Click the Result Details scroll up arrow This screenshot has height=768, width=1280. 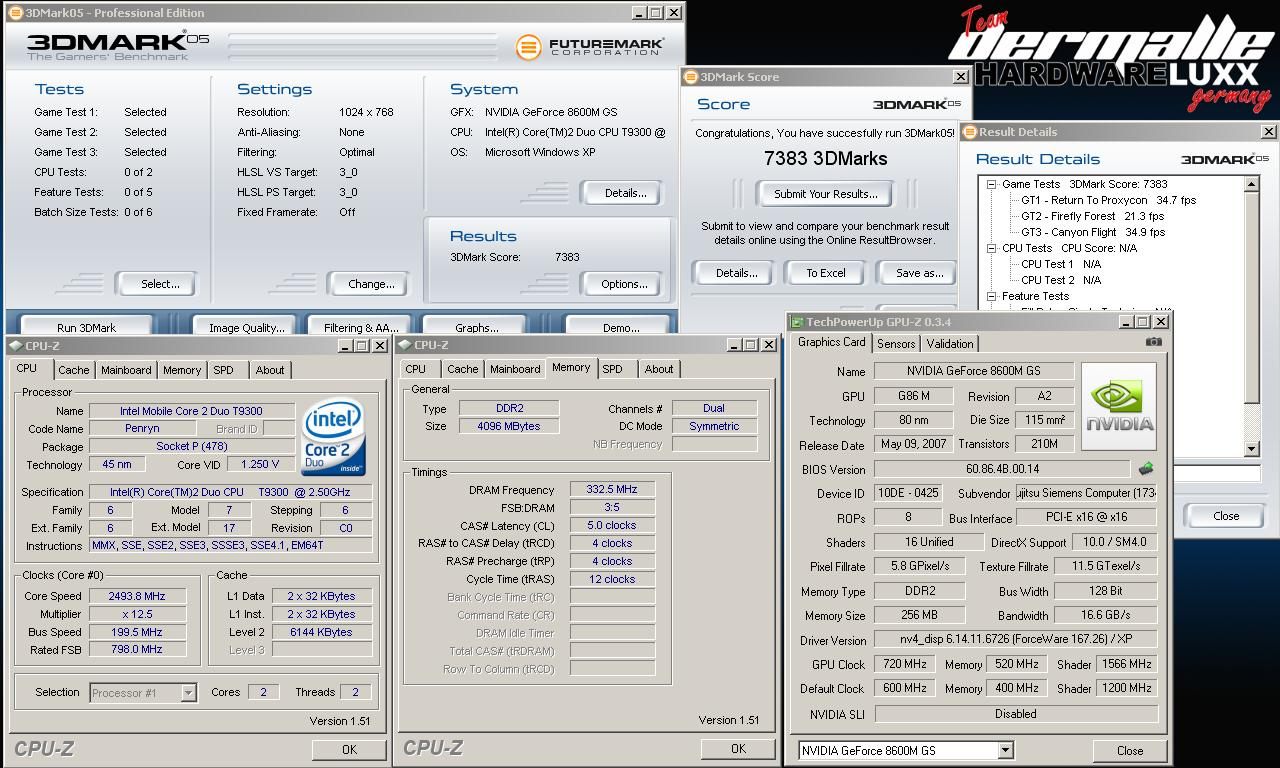tap(1252, 184)
